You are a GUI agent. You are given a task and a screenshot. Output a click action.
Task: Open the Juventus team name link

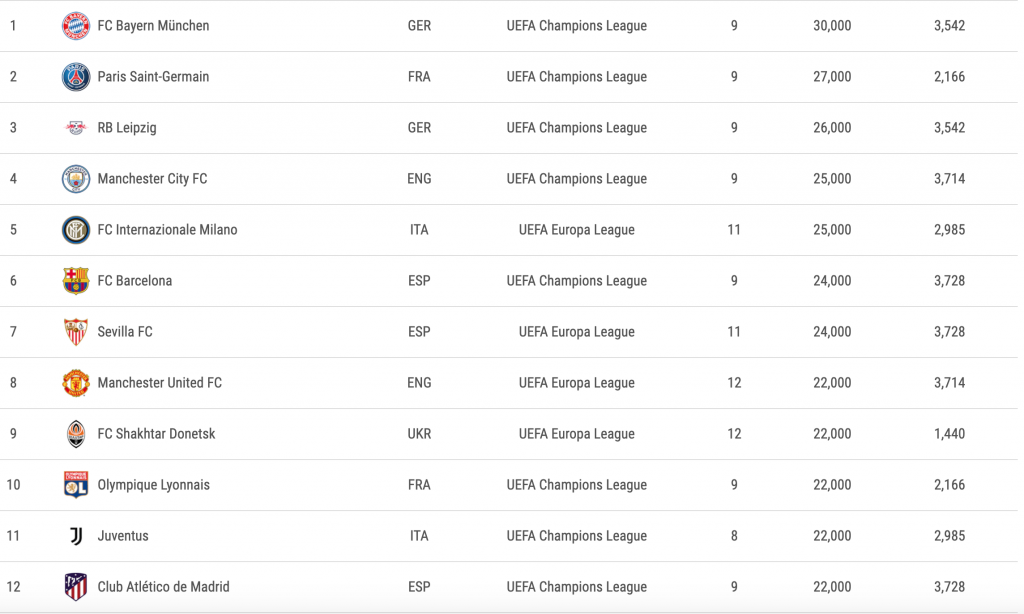click(x=123, y=536)
